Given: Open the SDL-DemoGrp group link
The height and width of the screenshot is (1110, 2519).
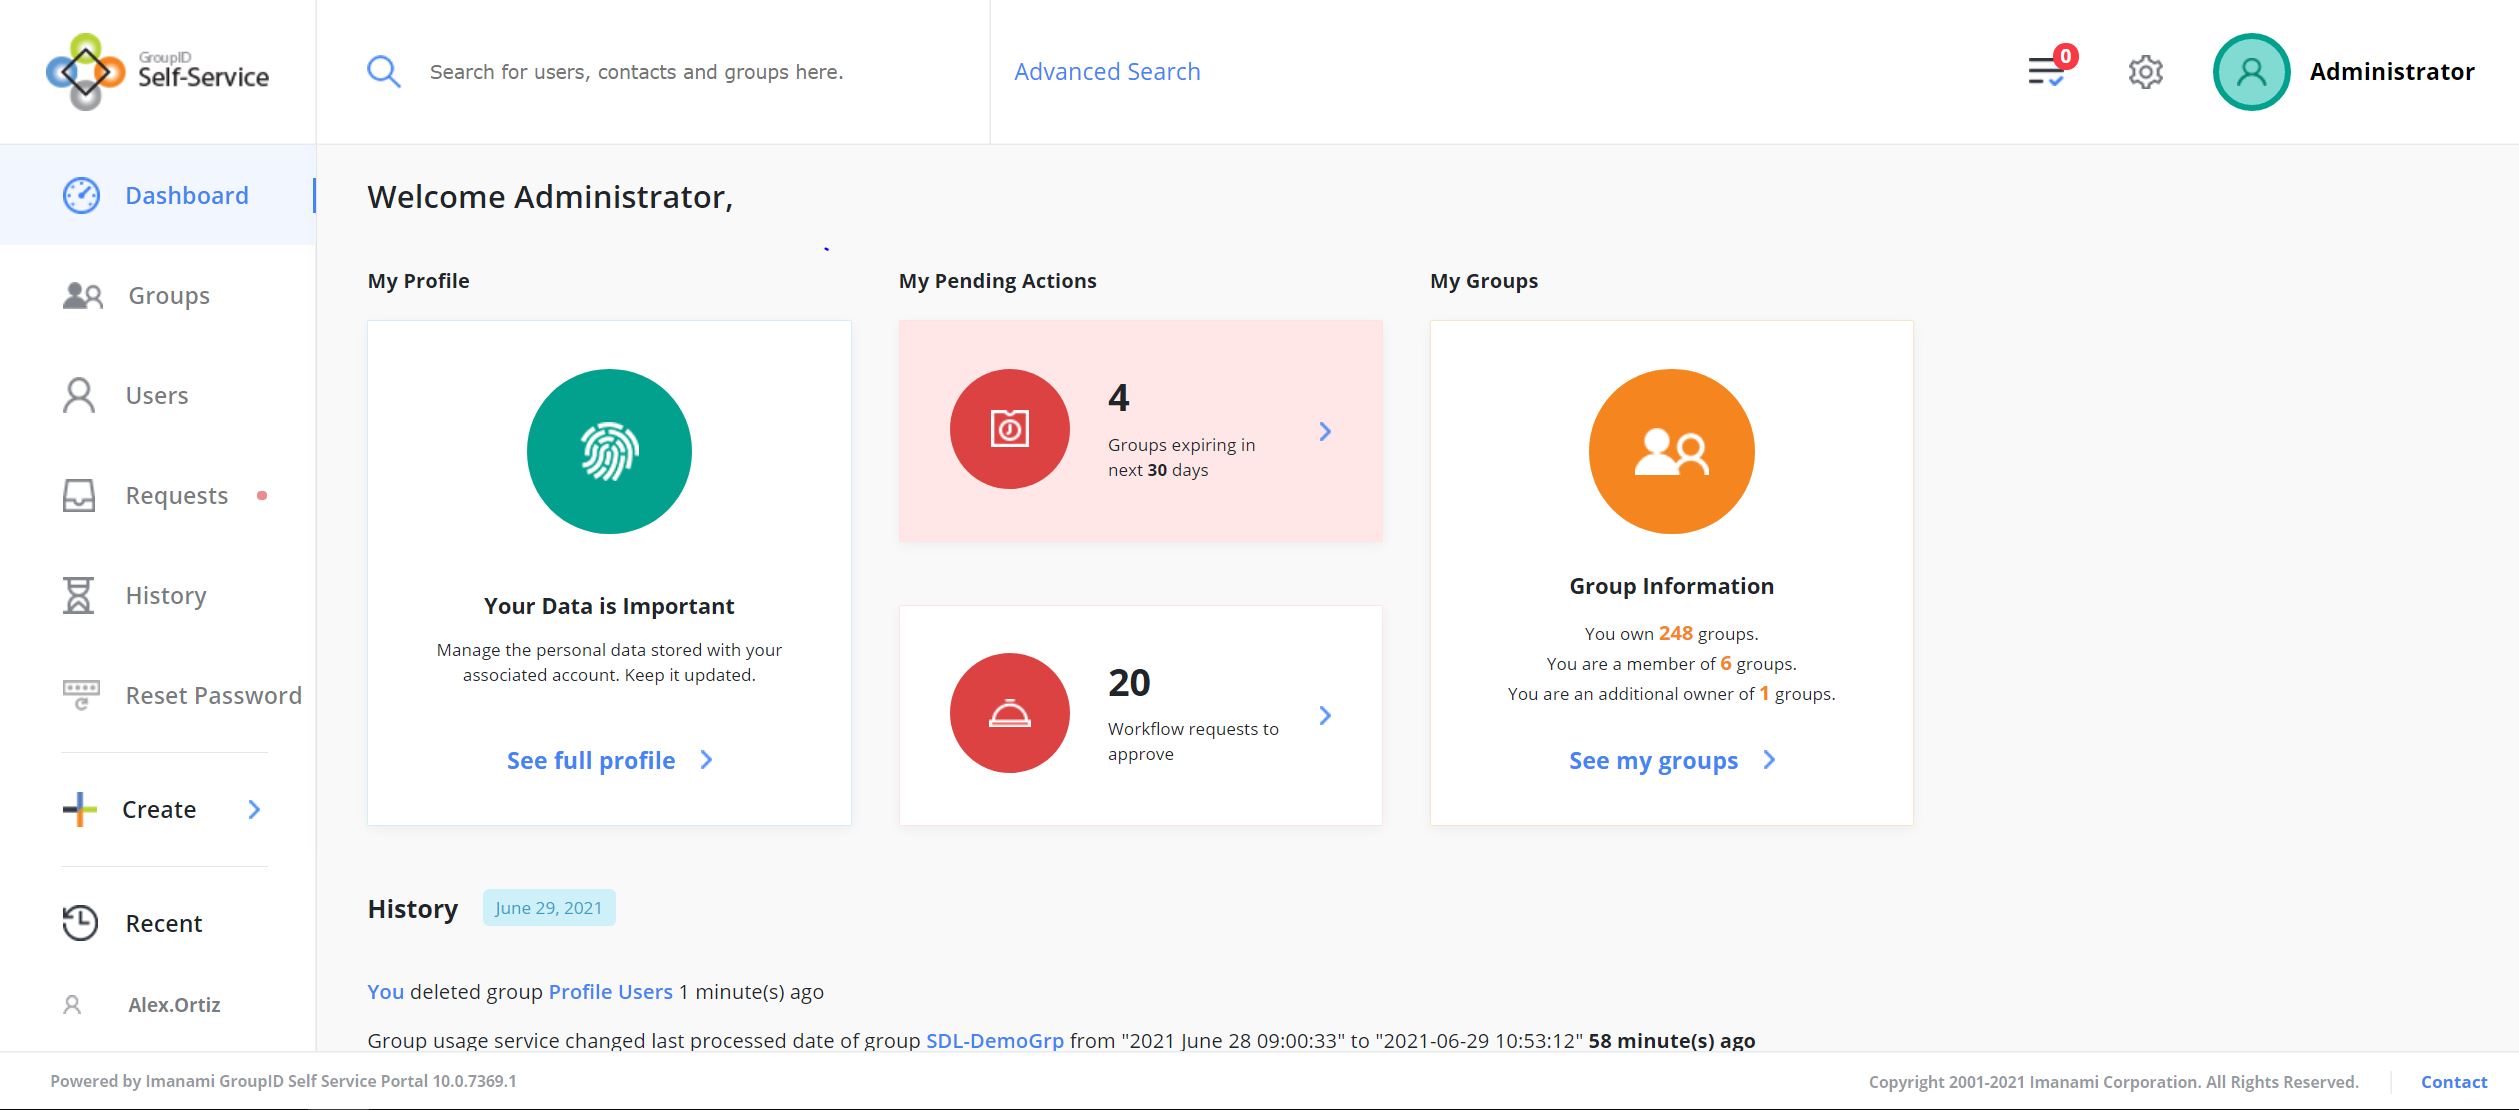Looking at the screenshot, I should pyautogui.click(x=994, y=1040).
